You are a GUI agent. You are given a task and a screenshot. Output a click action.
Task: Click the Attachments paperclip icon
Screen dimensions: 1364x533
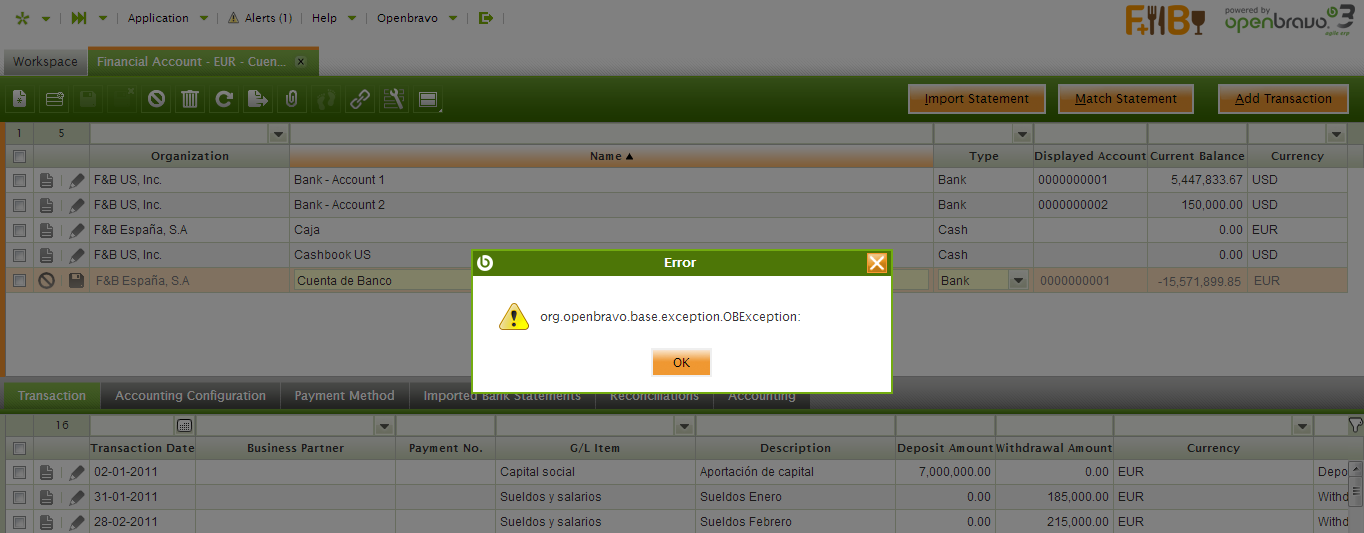pos(292,99)
